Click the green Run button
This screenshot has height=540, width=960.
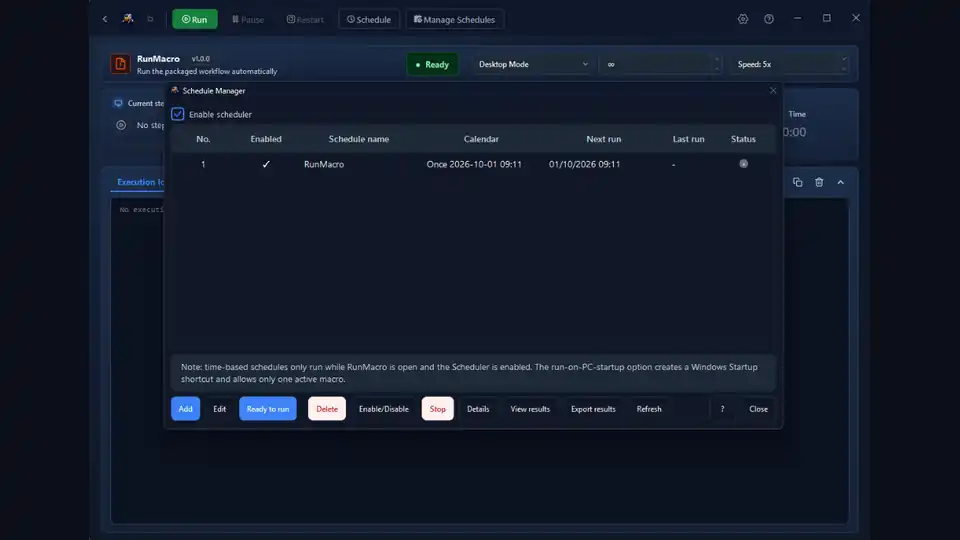click(195, 19)
